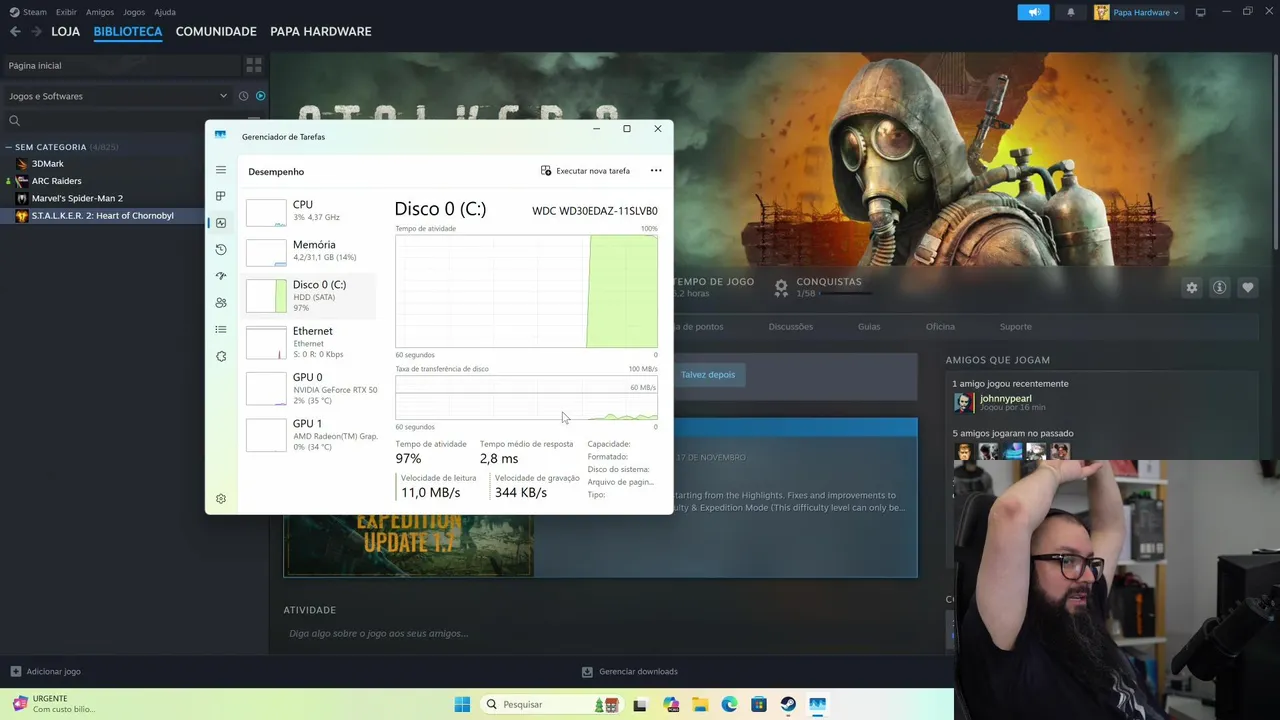
Task: Open Startup apps icon in Task Manager
Action: click(221, 276)
